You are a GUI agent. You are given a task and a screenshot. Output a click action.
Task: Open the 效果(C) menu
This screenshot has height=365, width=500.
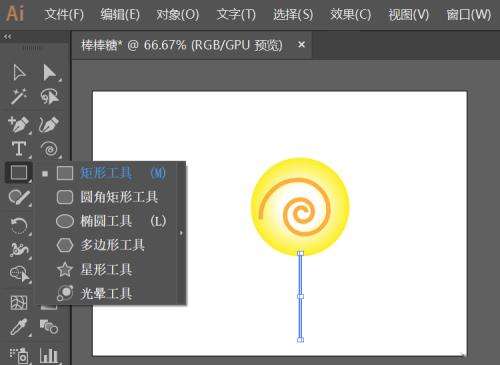[350, 14]
